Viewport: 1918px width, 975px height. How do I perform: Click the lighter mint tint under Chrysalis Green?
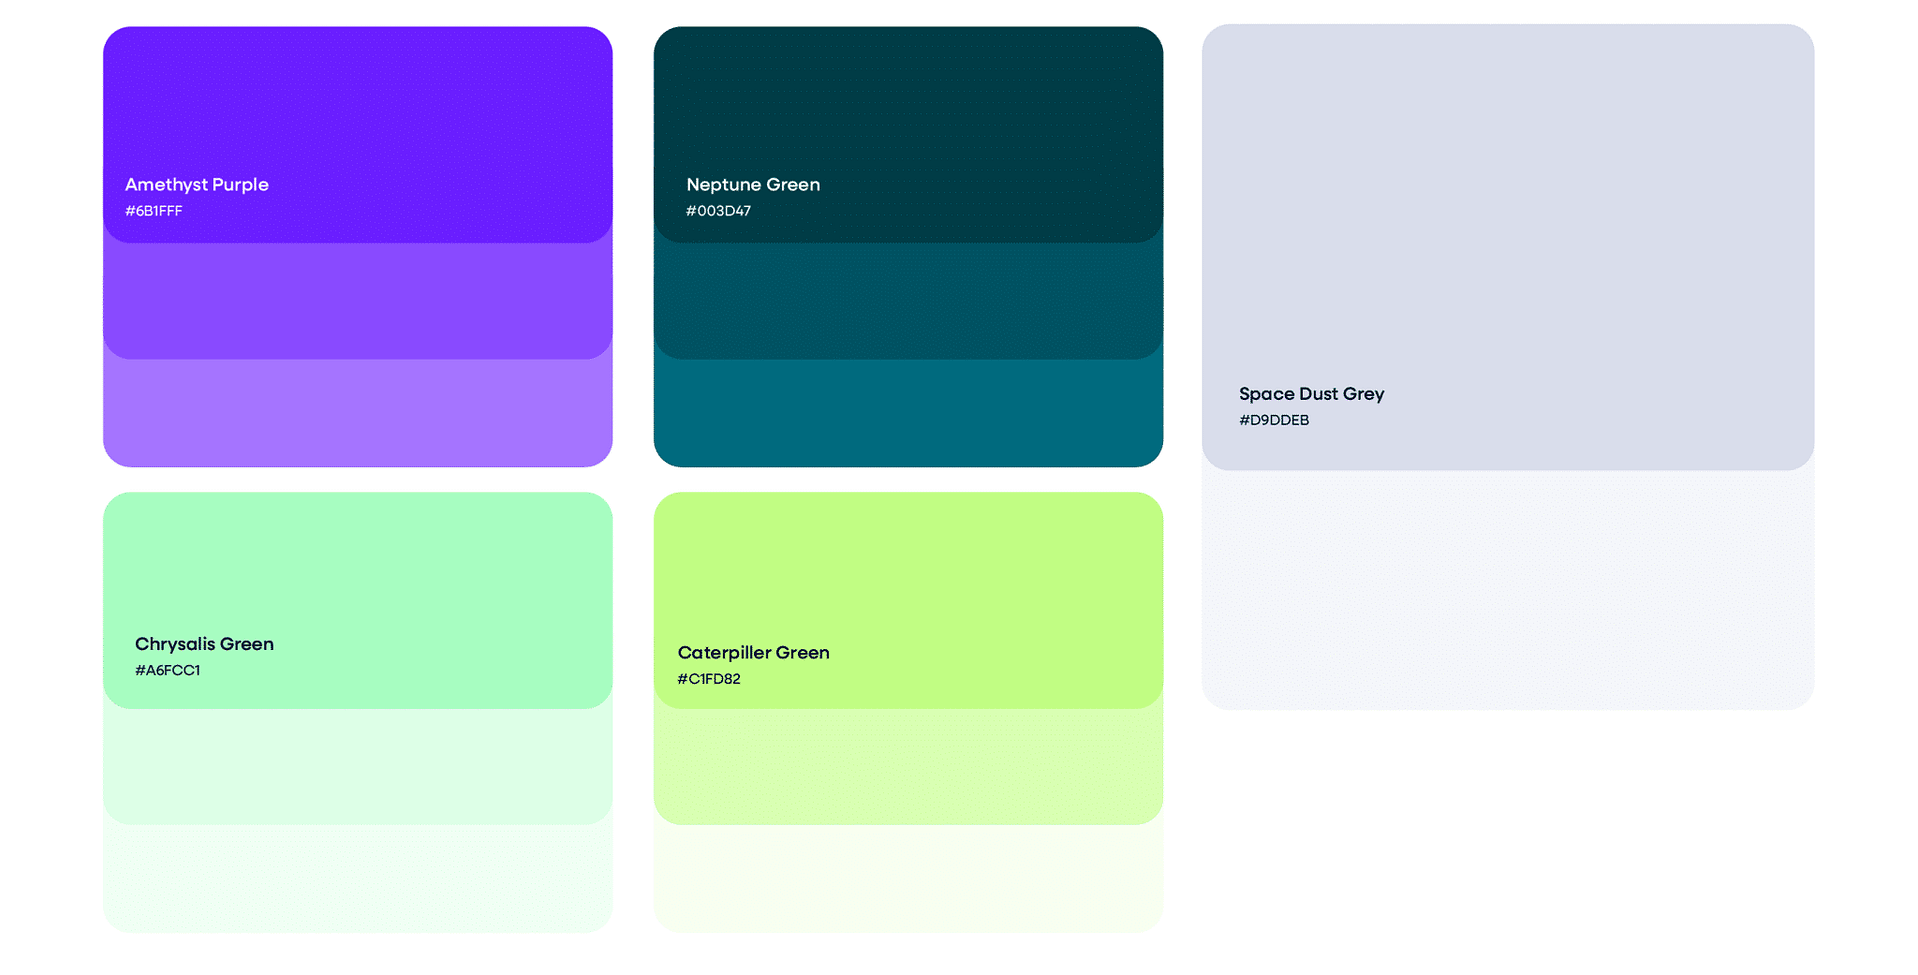click(x=357, y=767)
